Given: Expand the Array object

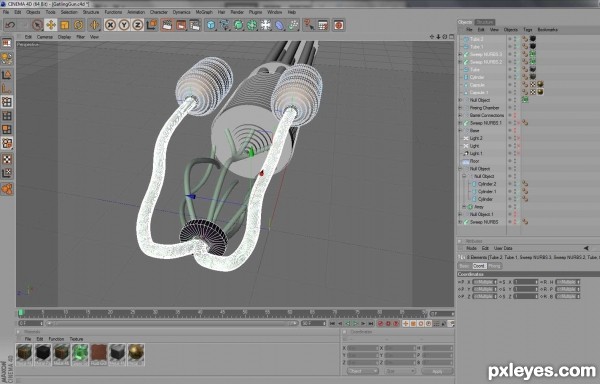Looking at the screenshot, I should pyautogui.click(x=464, y=207).
